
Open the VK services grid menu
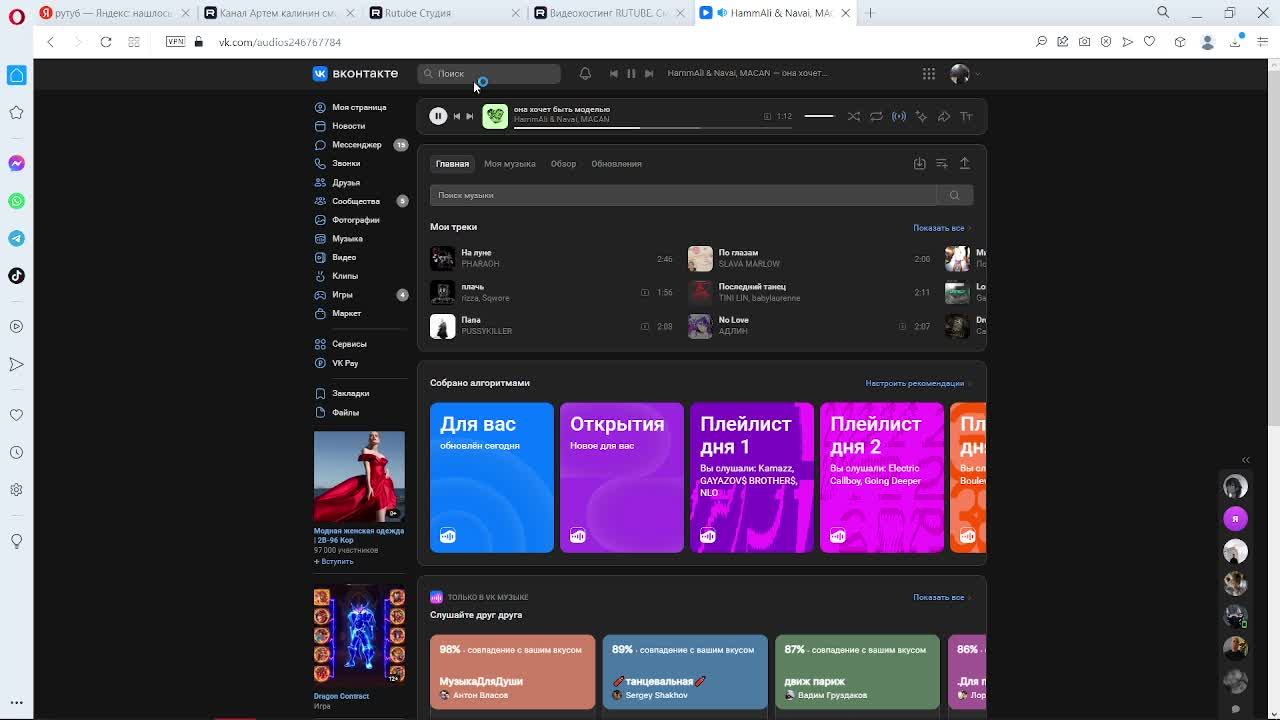click(929, 73)
